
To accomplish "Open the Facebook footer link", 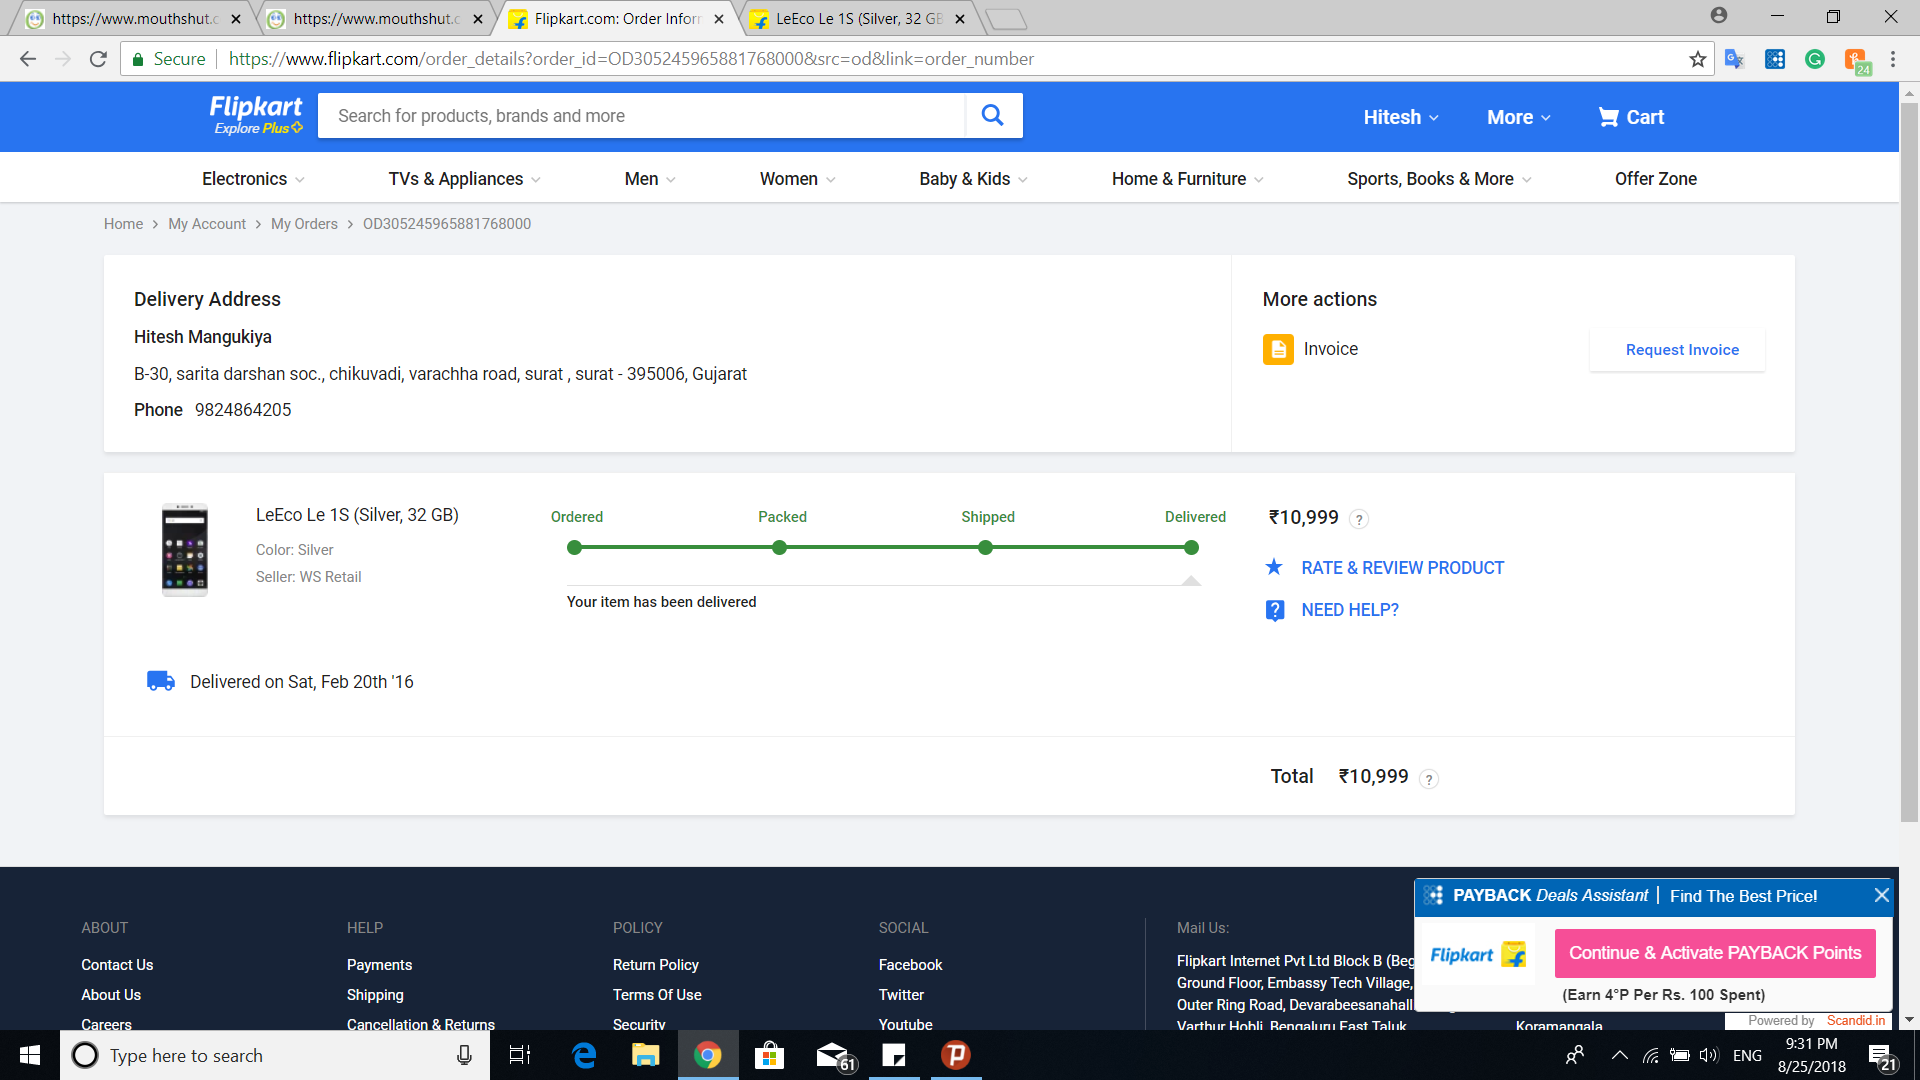I will (910, 965).
